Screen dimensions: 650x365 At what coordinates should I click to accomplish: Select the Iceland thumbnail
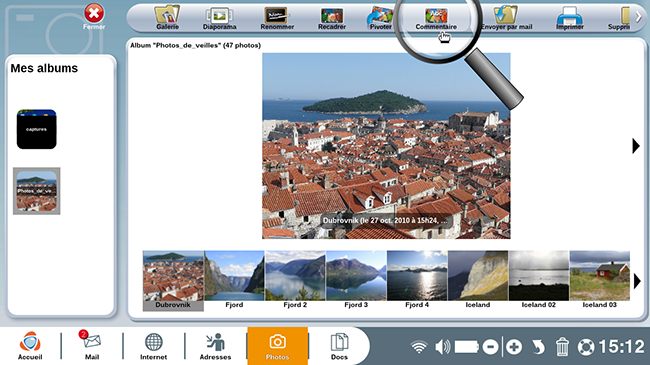(478, 280)
